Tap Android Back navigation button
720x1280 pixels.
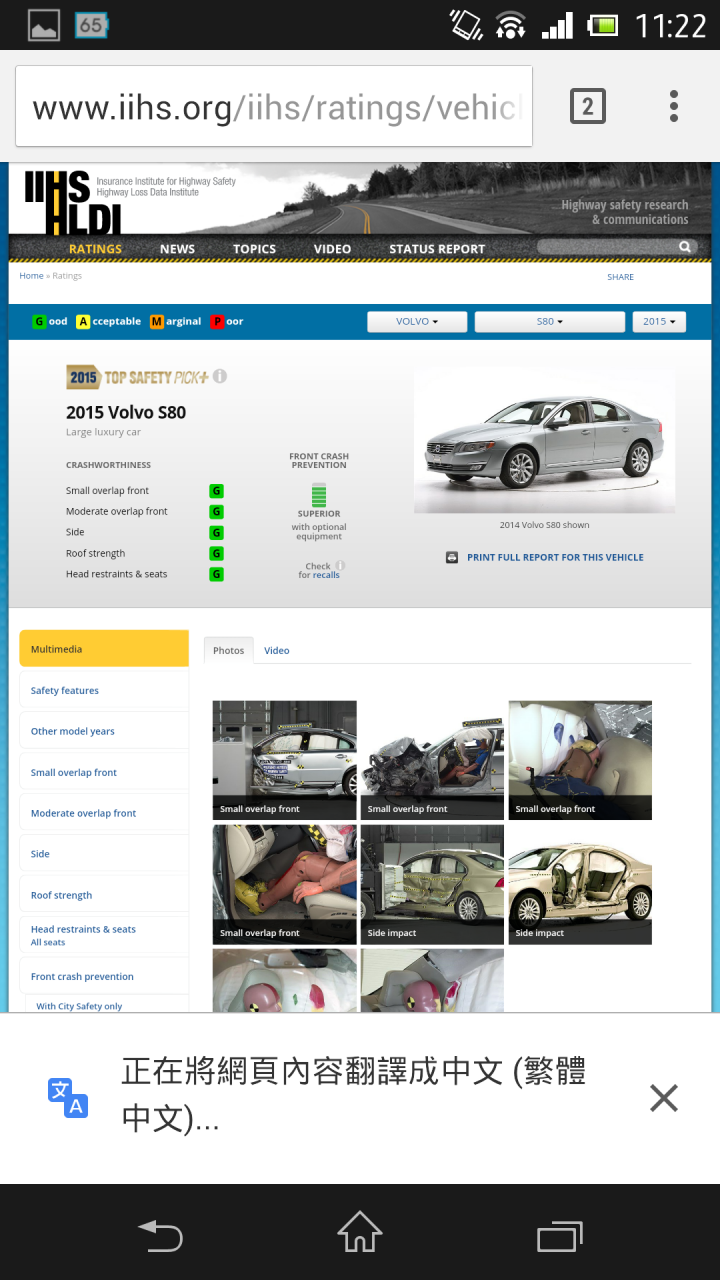160,1235
